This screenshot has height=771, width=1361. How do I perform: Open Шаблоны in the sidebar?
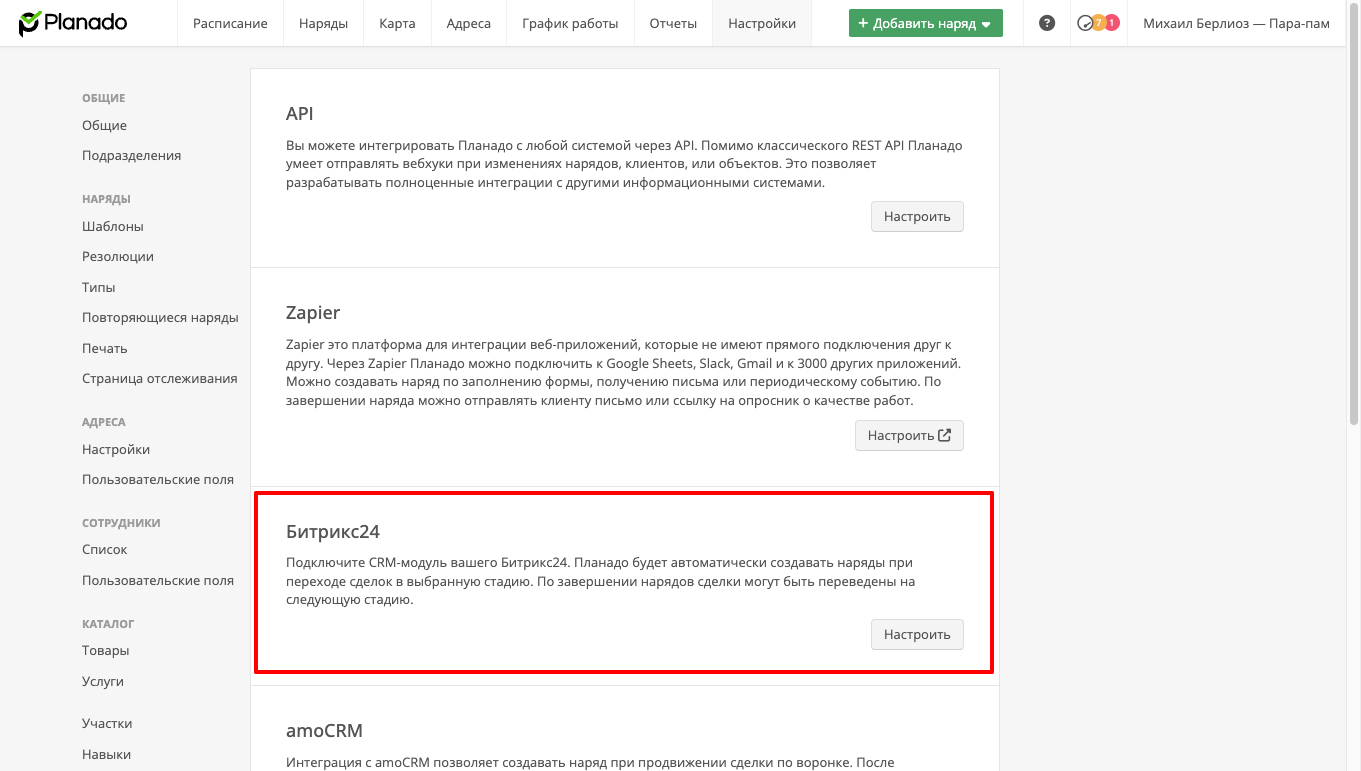pyautogui.click(x=113, y=226)
